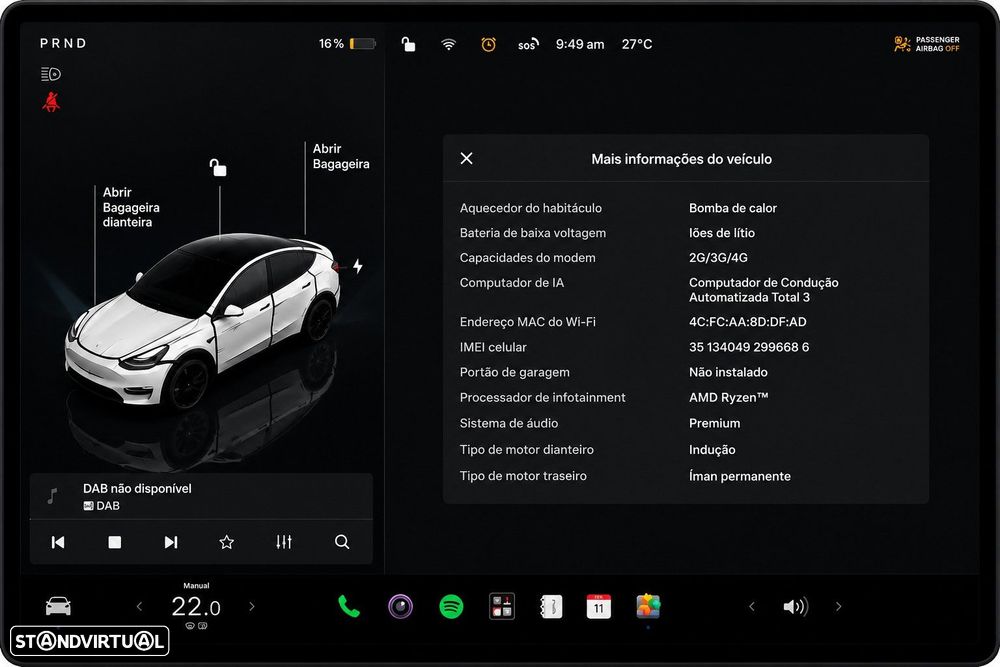This screenshot has width=1000, height=667.
Task: Unlock the car using the padlock above it
Action: [x=218, y=167]
